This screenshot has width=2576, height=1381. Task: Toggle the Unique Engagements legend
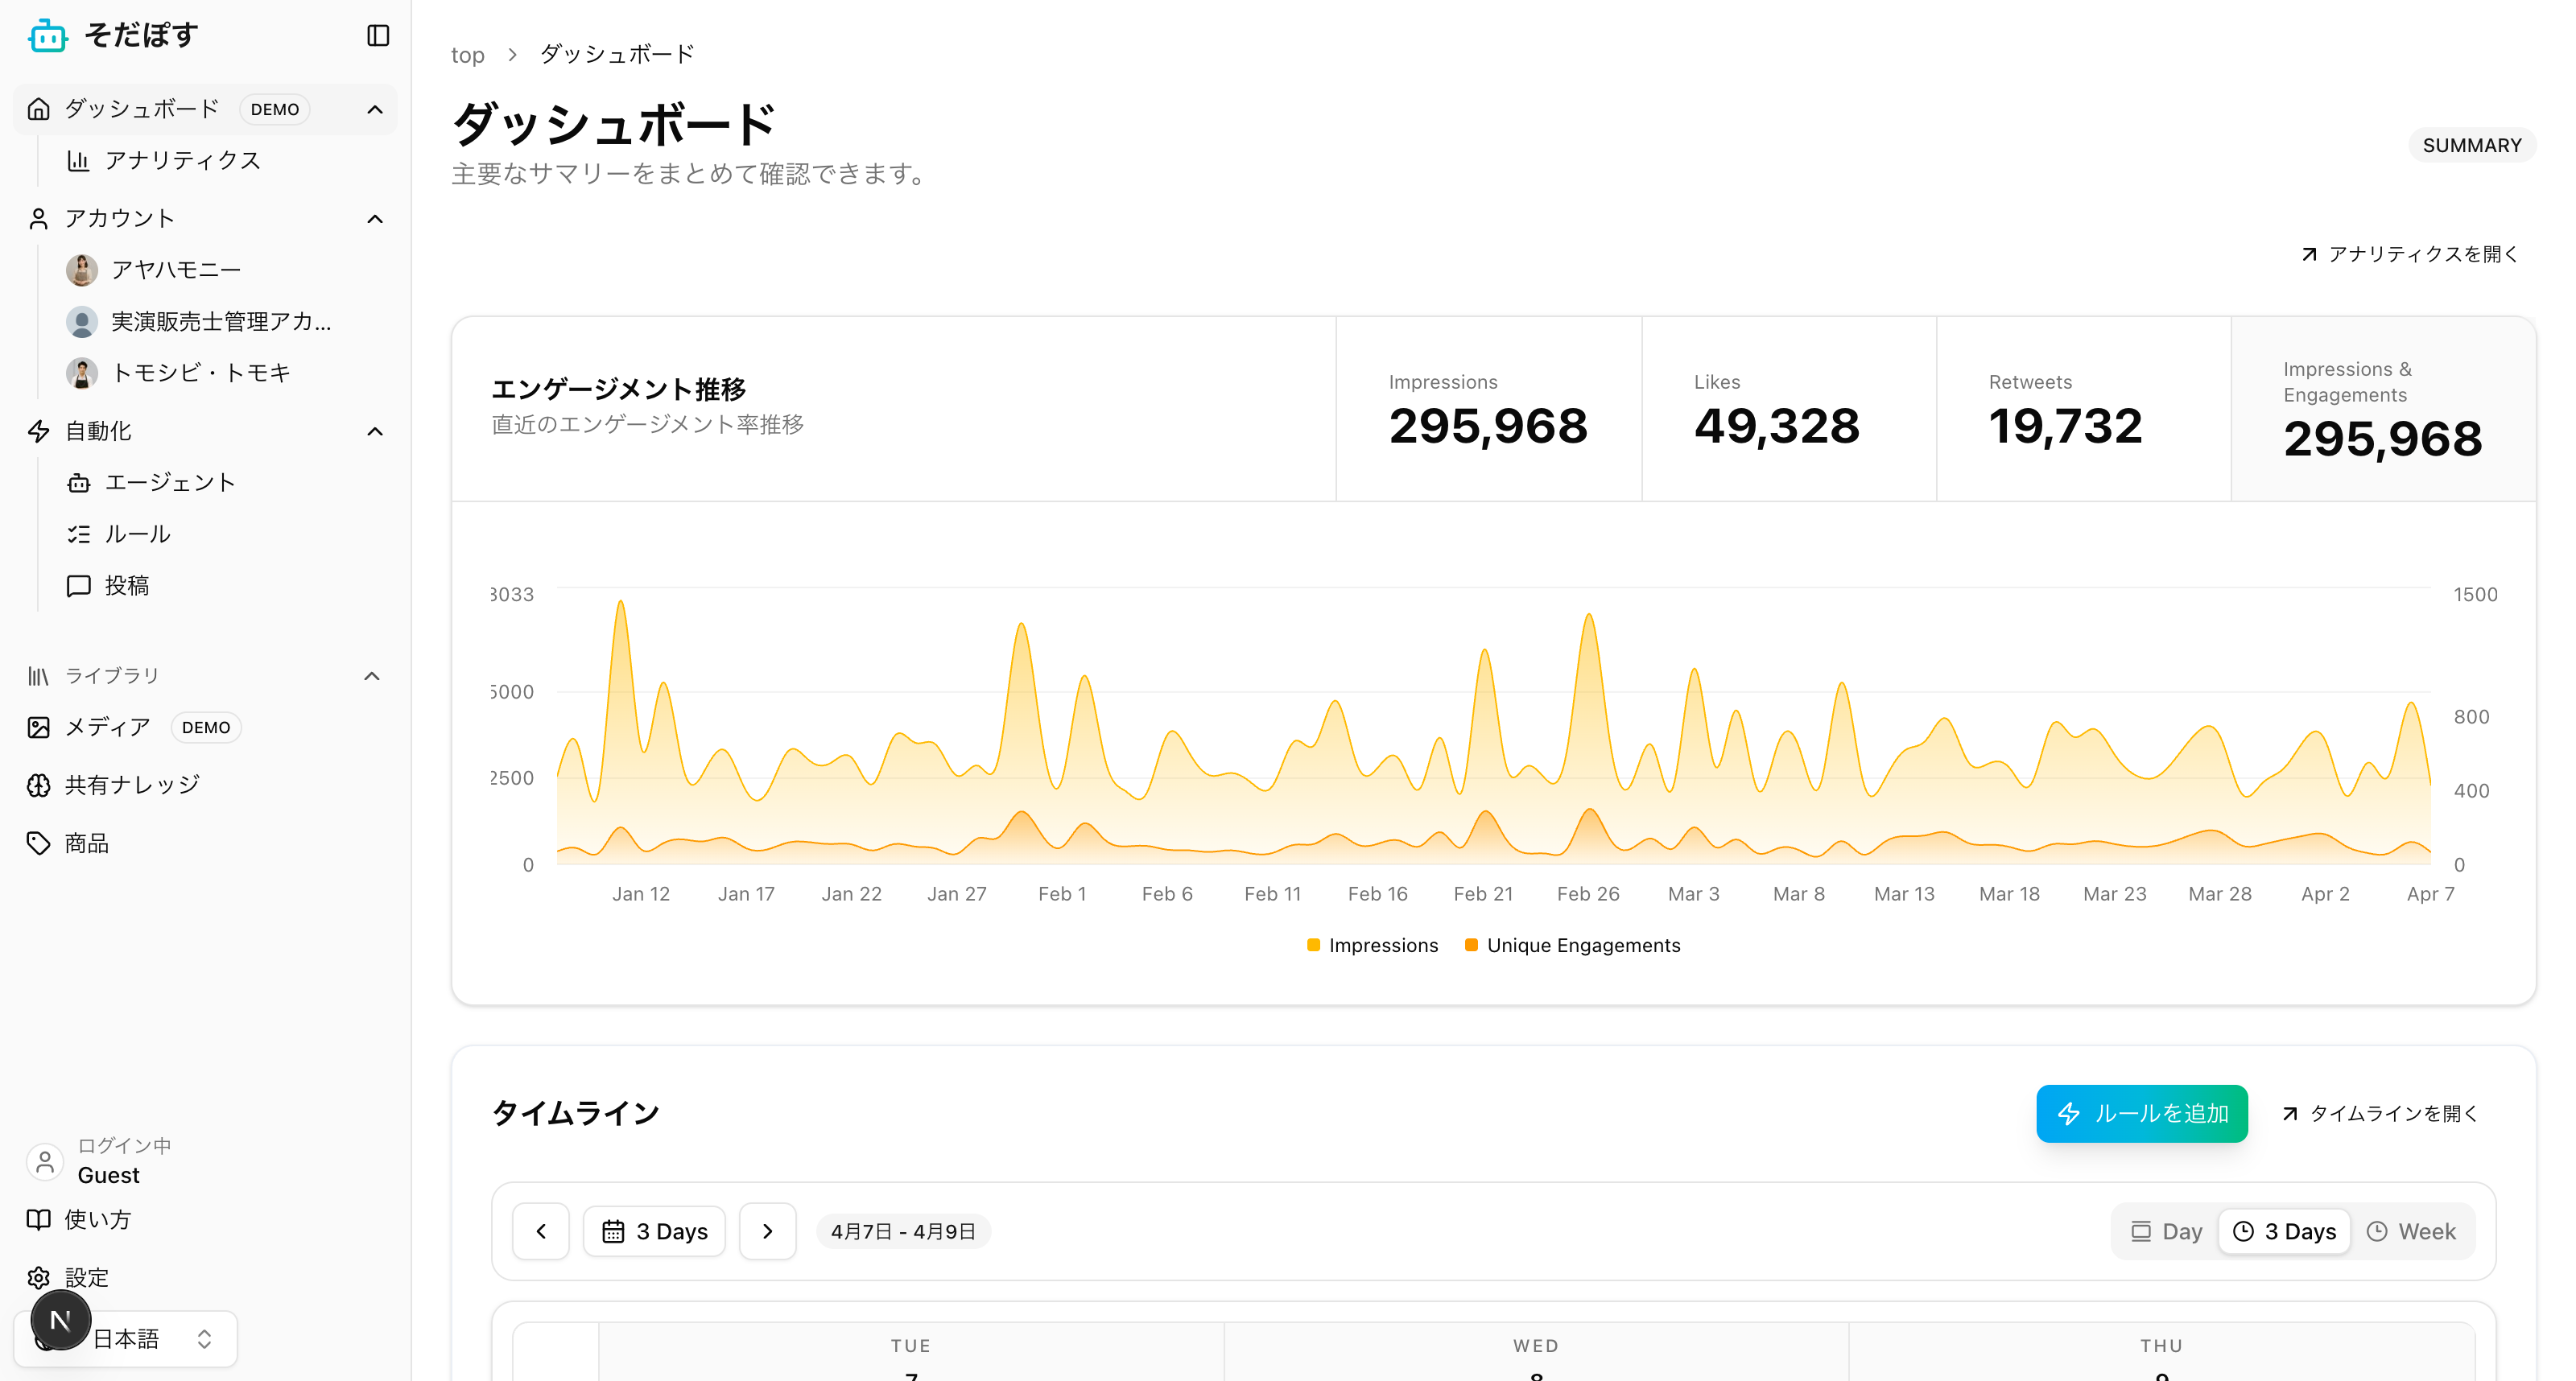(x=1572, y=944)
